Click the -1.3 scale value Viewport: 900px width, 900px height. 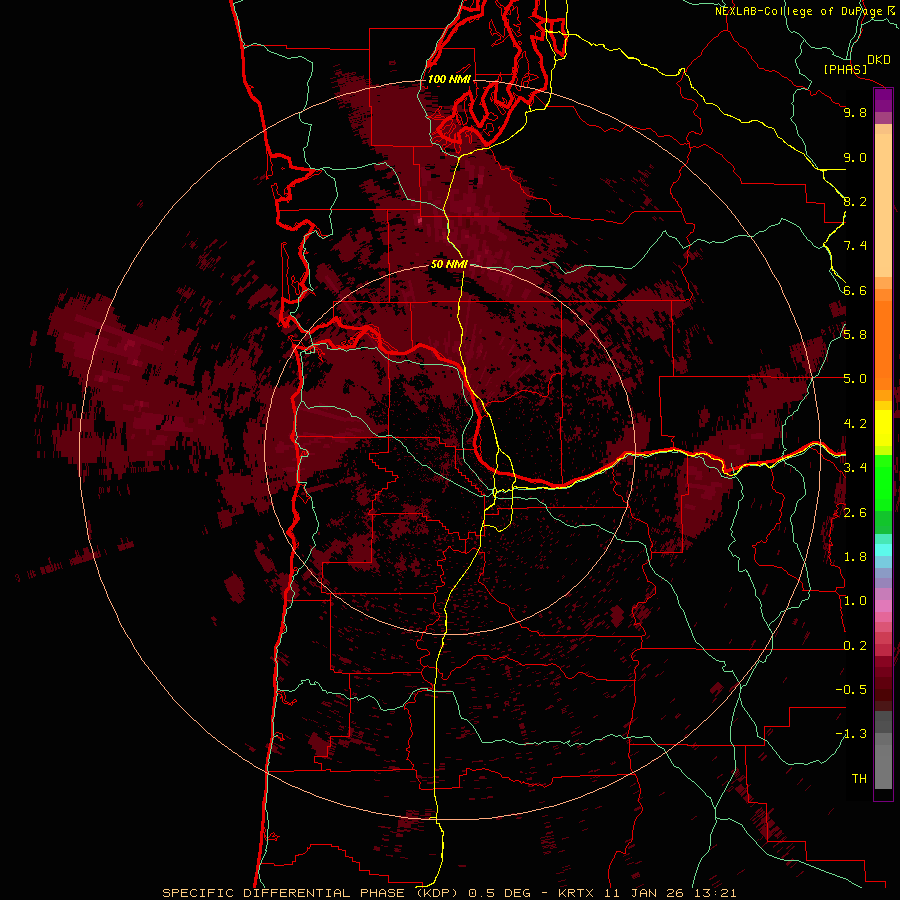851,734
